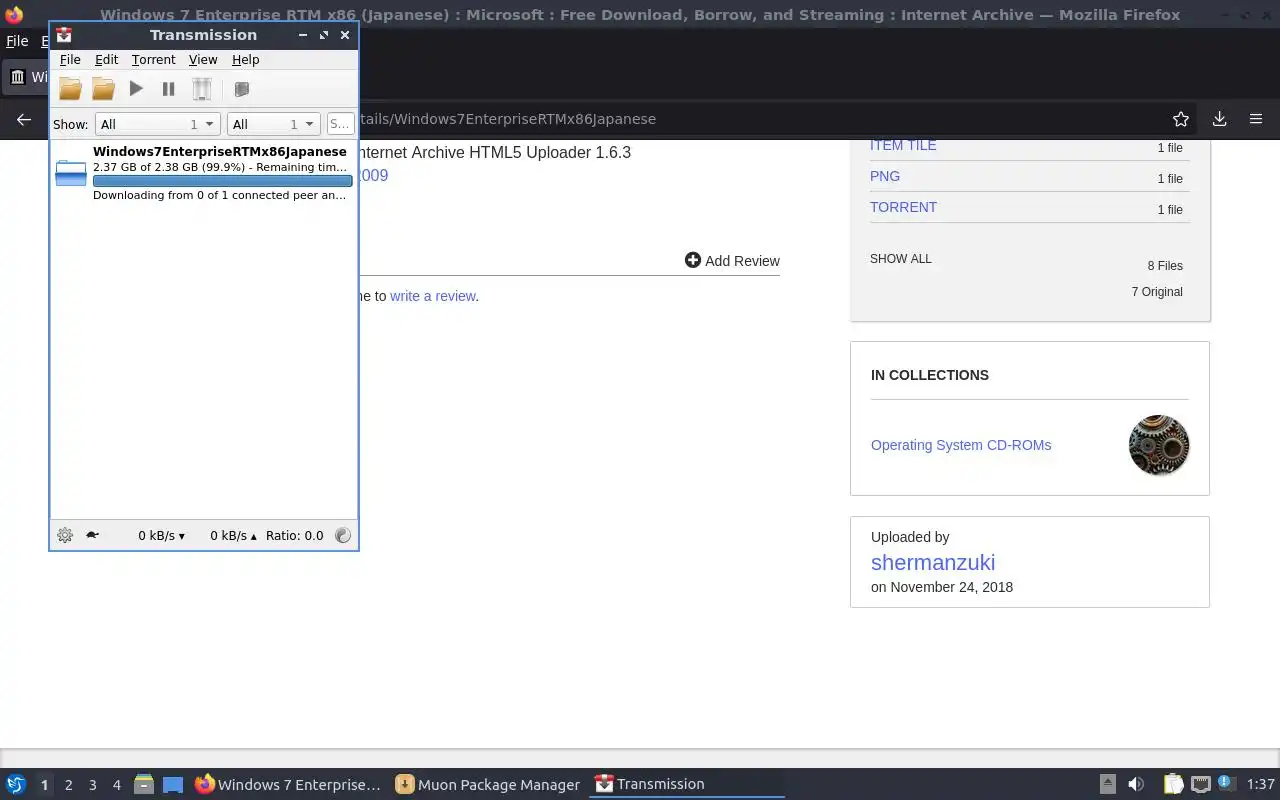This screenshot has width=1280, height=800.
Task: Click the 0 kB/s upload speed indicator
Action: 233,535
